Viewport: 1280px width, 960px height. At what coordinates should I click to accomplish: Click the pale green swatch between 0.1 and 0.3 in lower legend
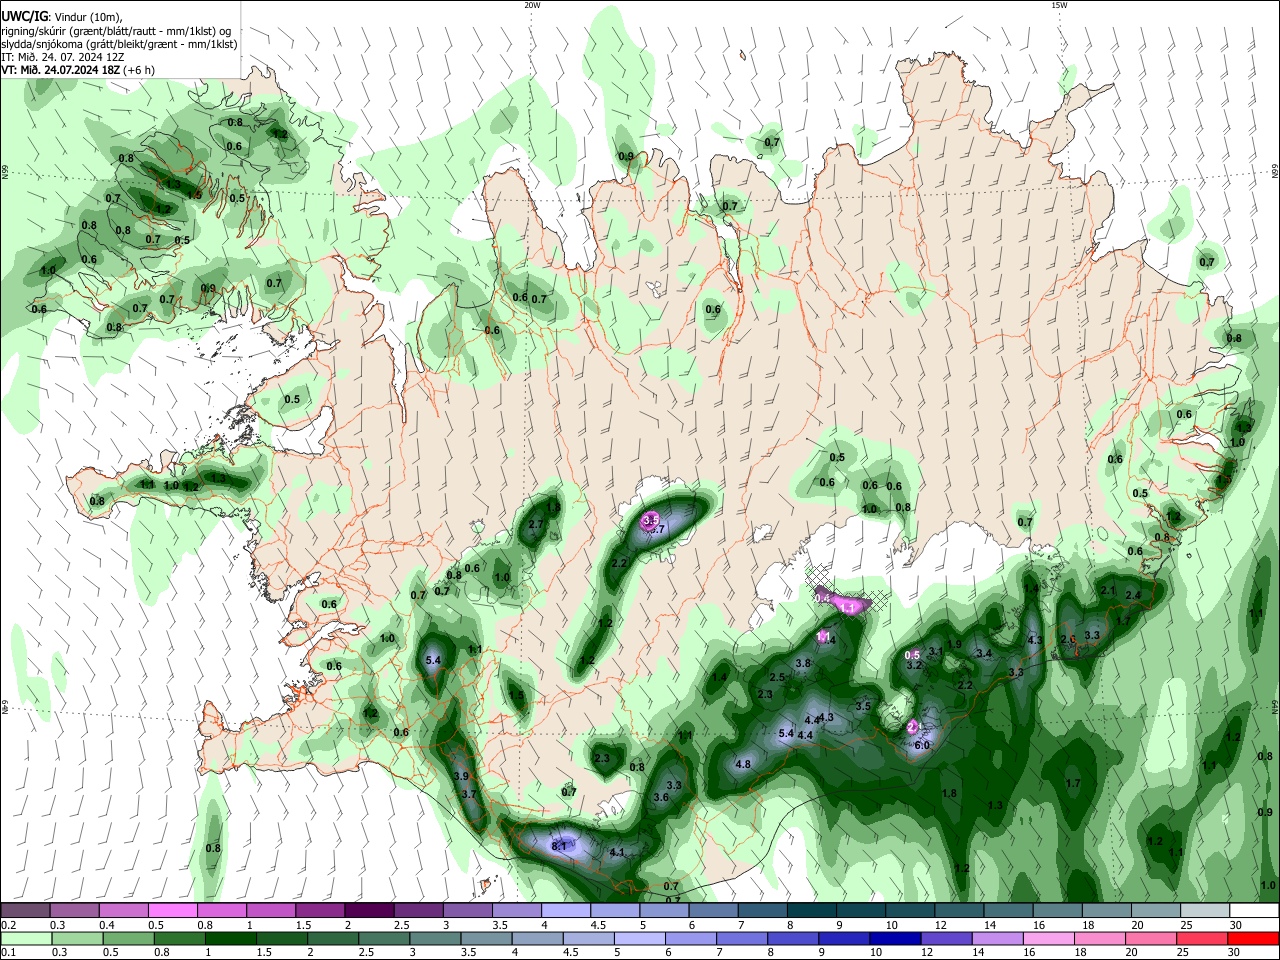click(25, 938)
